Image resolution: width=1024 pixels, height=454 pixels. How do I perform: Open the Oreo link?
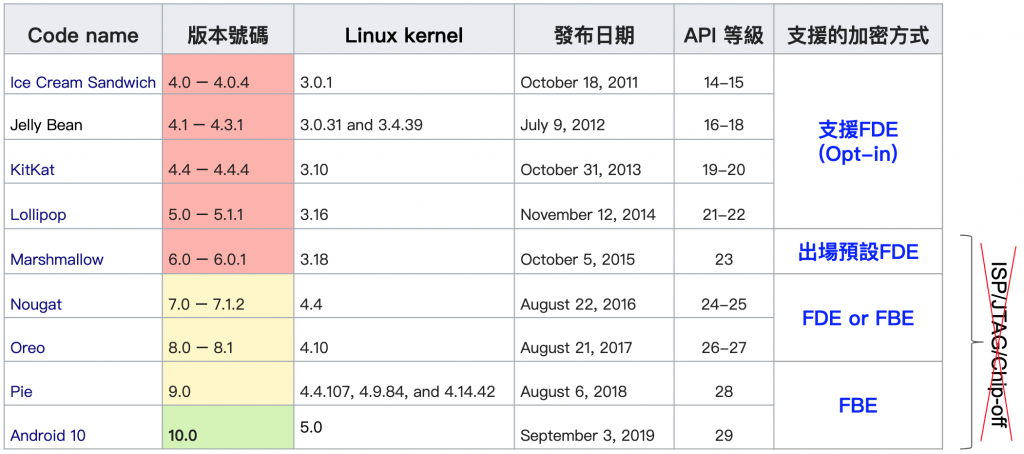coord(27,348)
